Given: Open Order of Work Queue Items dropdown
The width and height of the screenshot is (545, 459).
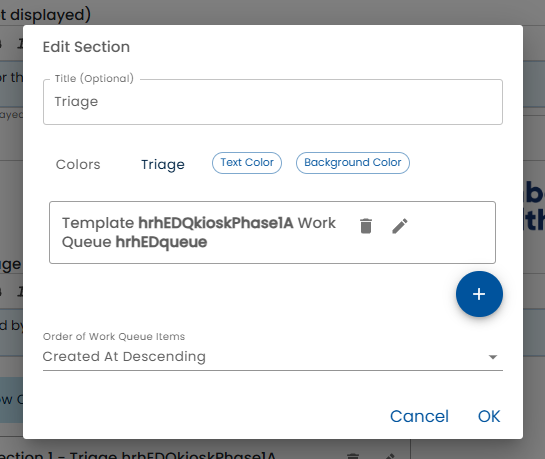Looking at the screenshot, I should pyautogui.click(x=273, y=356).
